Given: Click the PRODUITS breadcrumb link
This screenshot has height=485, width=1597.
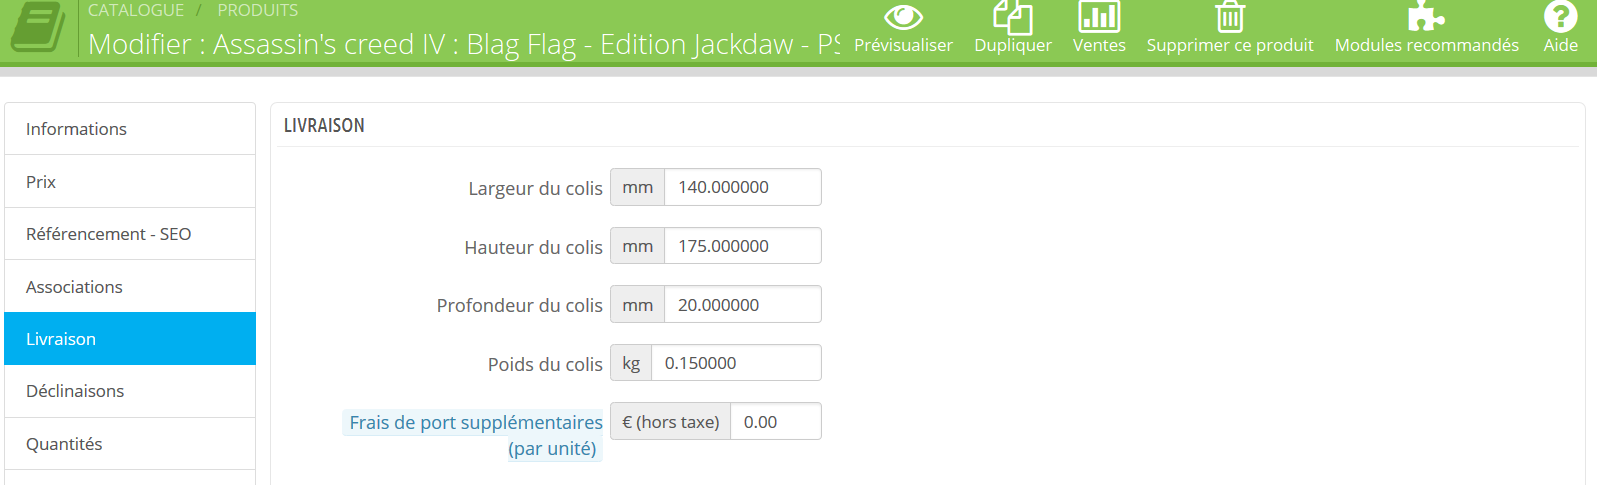Looking at the screenshot, I should point(258,10).
